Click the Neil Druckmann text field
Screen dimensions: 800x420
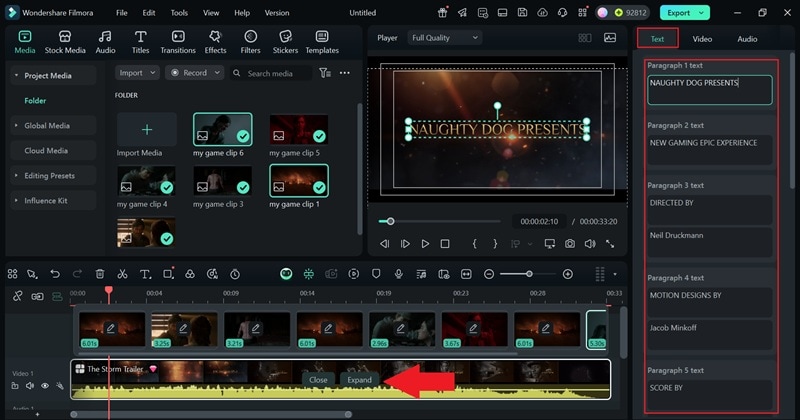click(x=710, y=242)
